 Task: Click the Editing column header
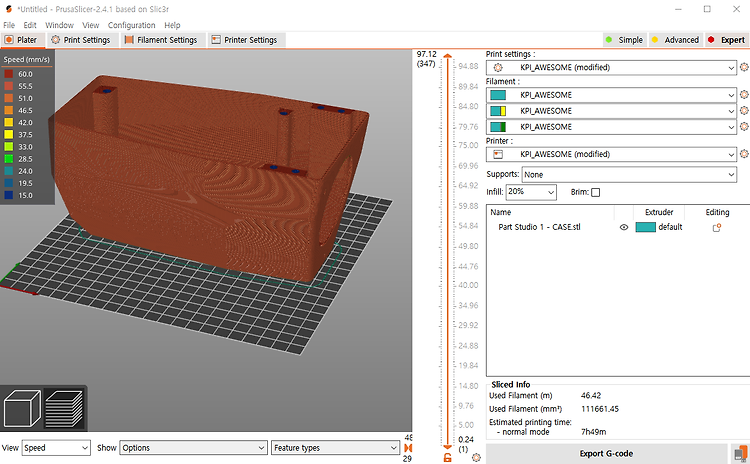pyautogui.click(x=717, y=212)
